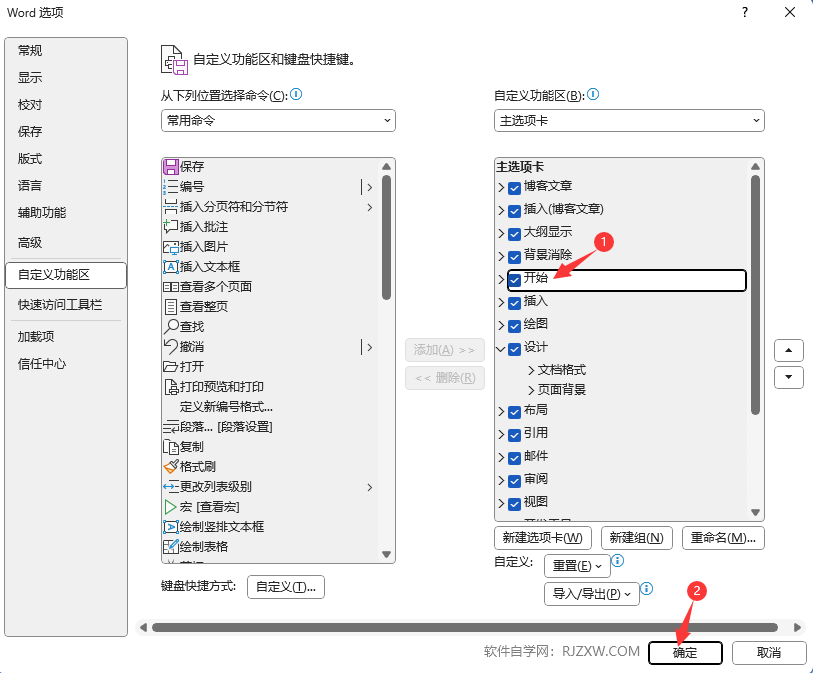Select the 编号 numbering command icon
Screen dimensions: 813x673
coord(171,187)
